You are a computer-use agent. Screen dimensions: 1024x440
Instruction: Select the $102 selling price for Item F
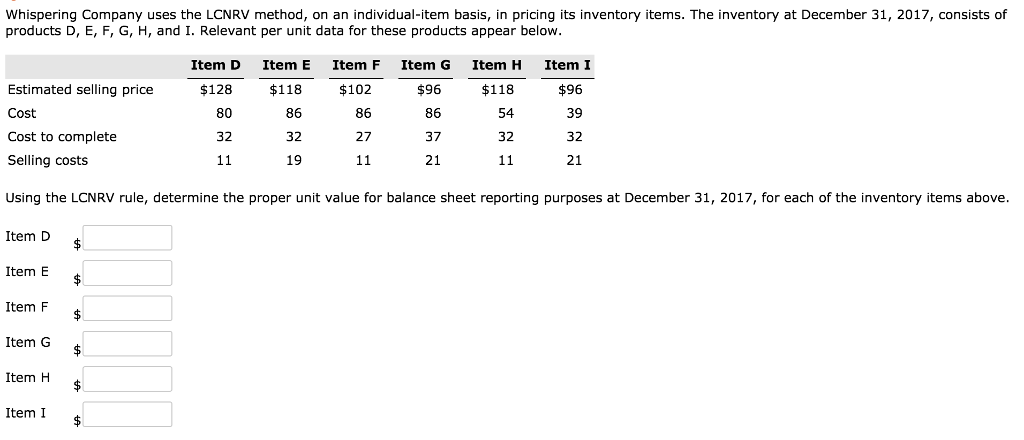pos(357,90)
